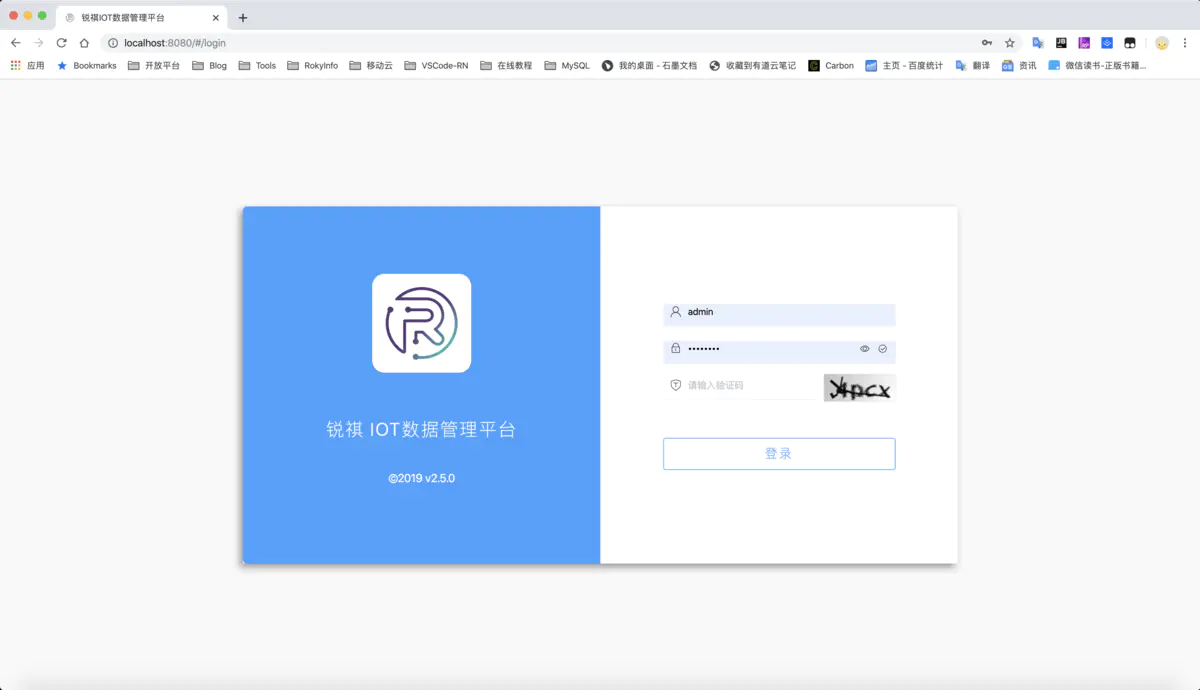The width and height of the screenshot is (1200, 690).
Task: Go to the browser home page icon
Action: (x=84, y=43)
